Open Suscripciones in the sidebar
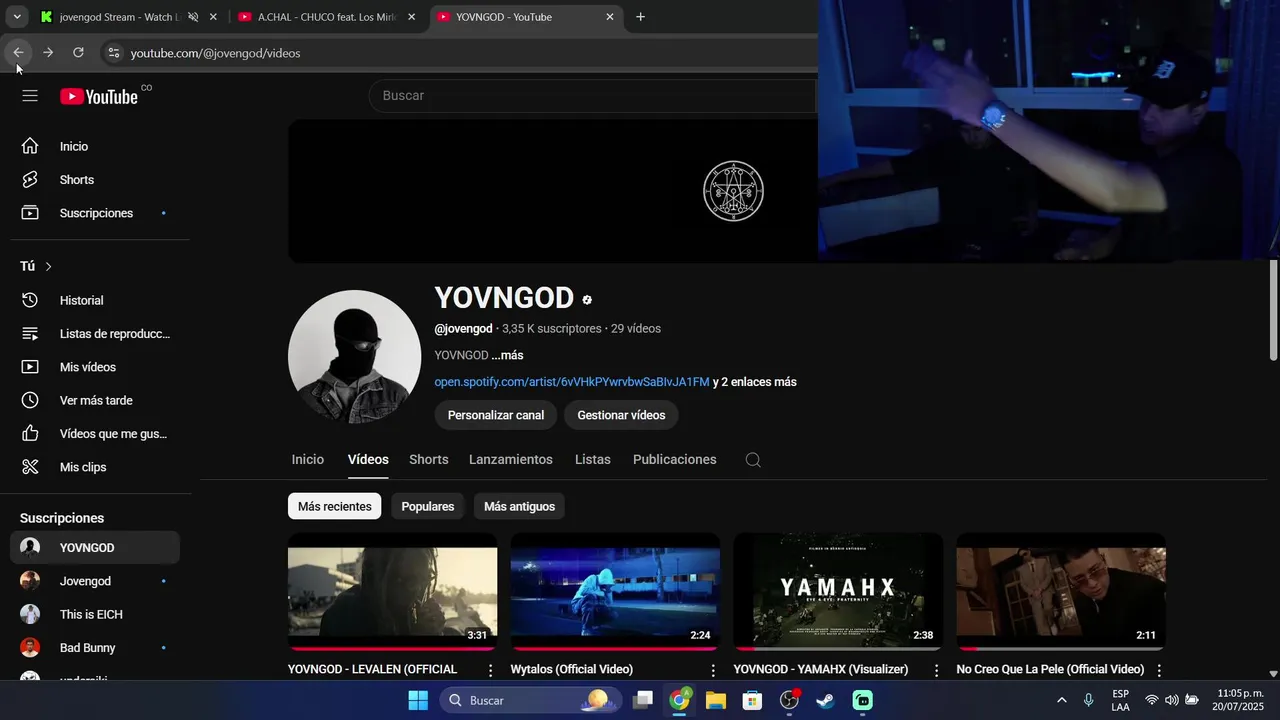 [x=95, y=213]
